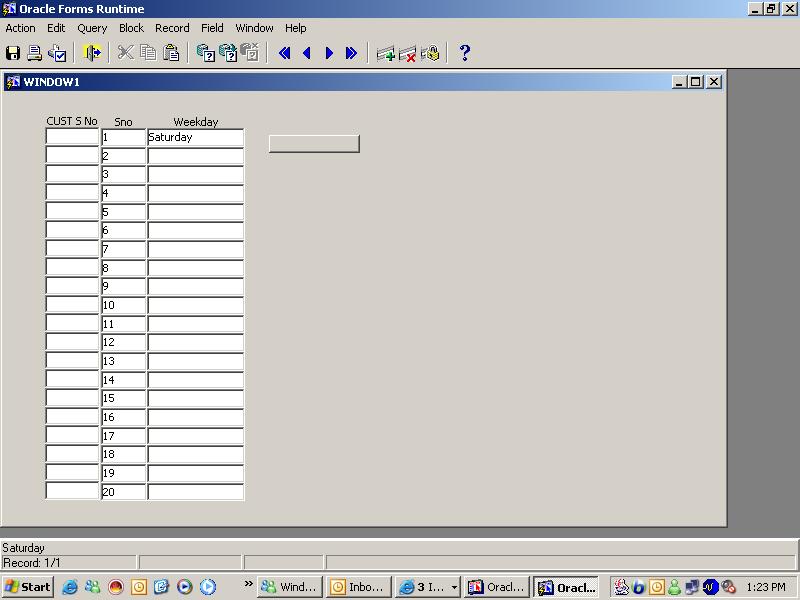This screenshot has height=600, width=800.
Task: Select the Sno field showing 10
Action: [x=123, y=306]
